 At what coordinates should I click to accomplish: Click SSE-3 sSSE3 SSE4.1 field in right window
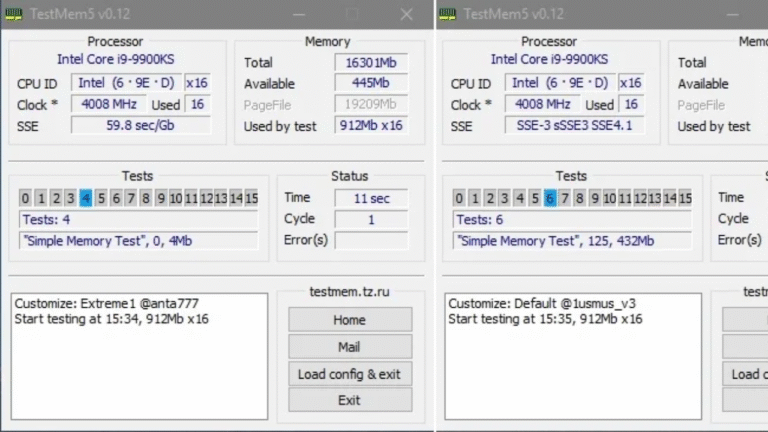(574, 125)
